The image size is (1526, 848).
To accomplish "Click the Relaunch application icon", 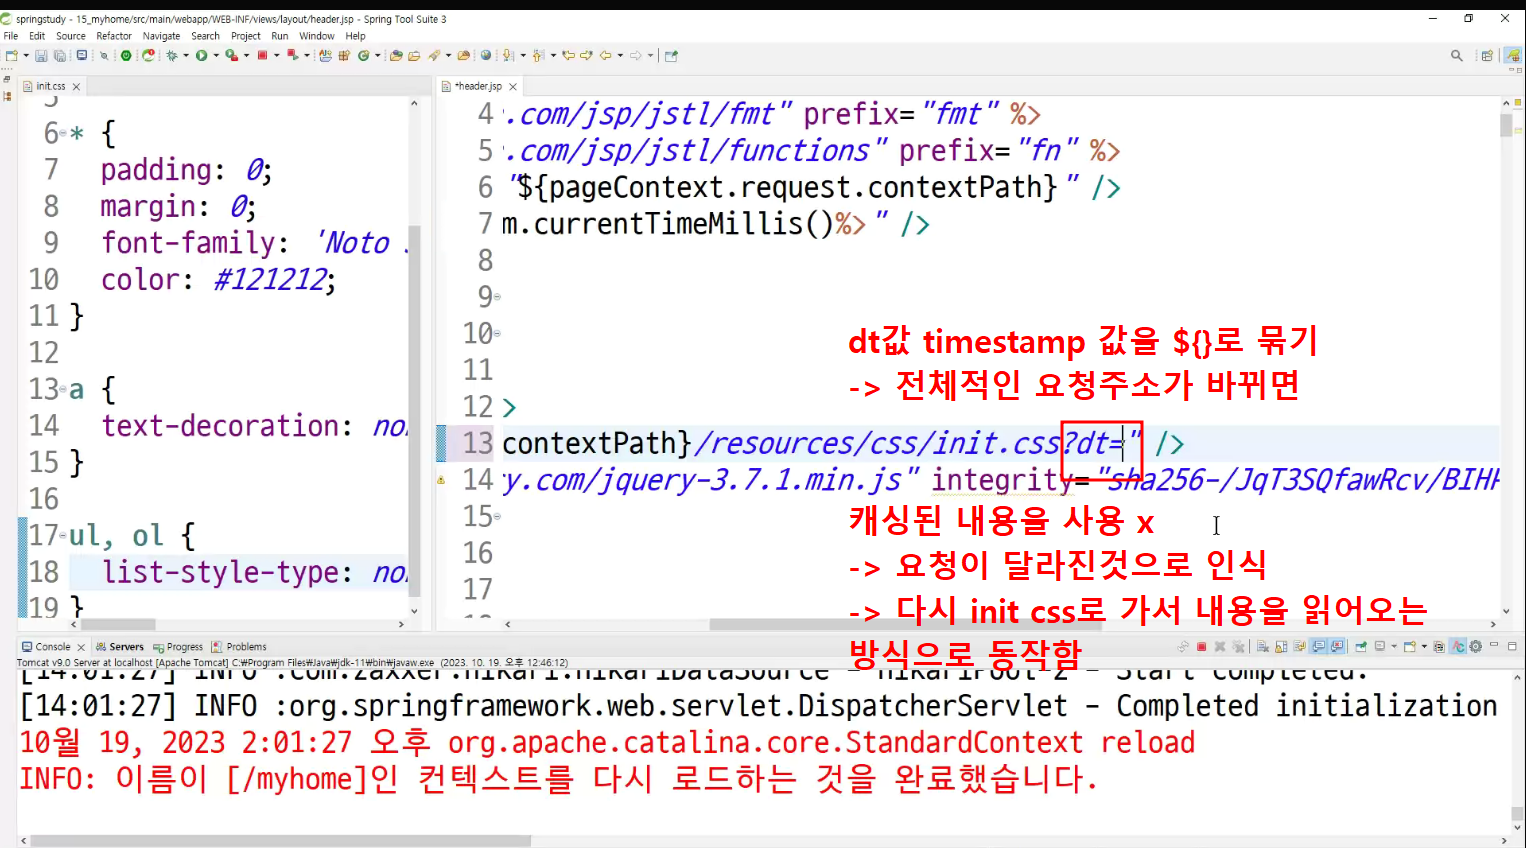I will click(x=148, y=55).
